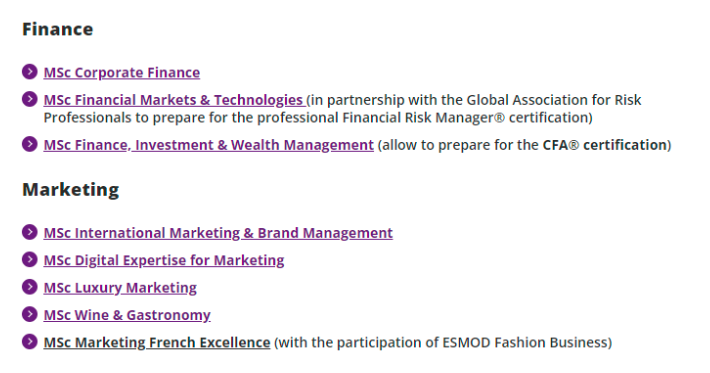
Task: Click arrow bullet beside MSc Wine & Gastronomy
Action: click(x=29, y=314)
